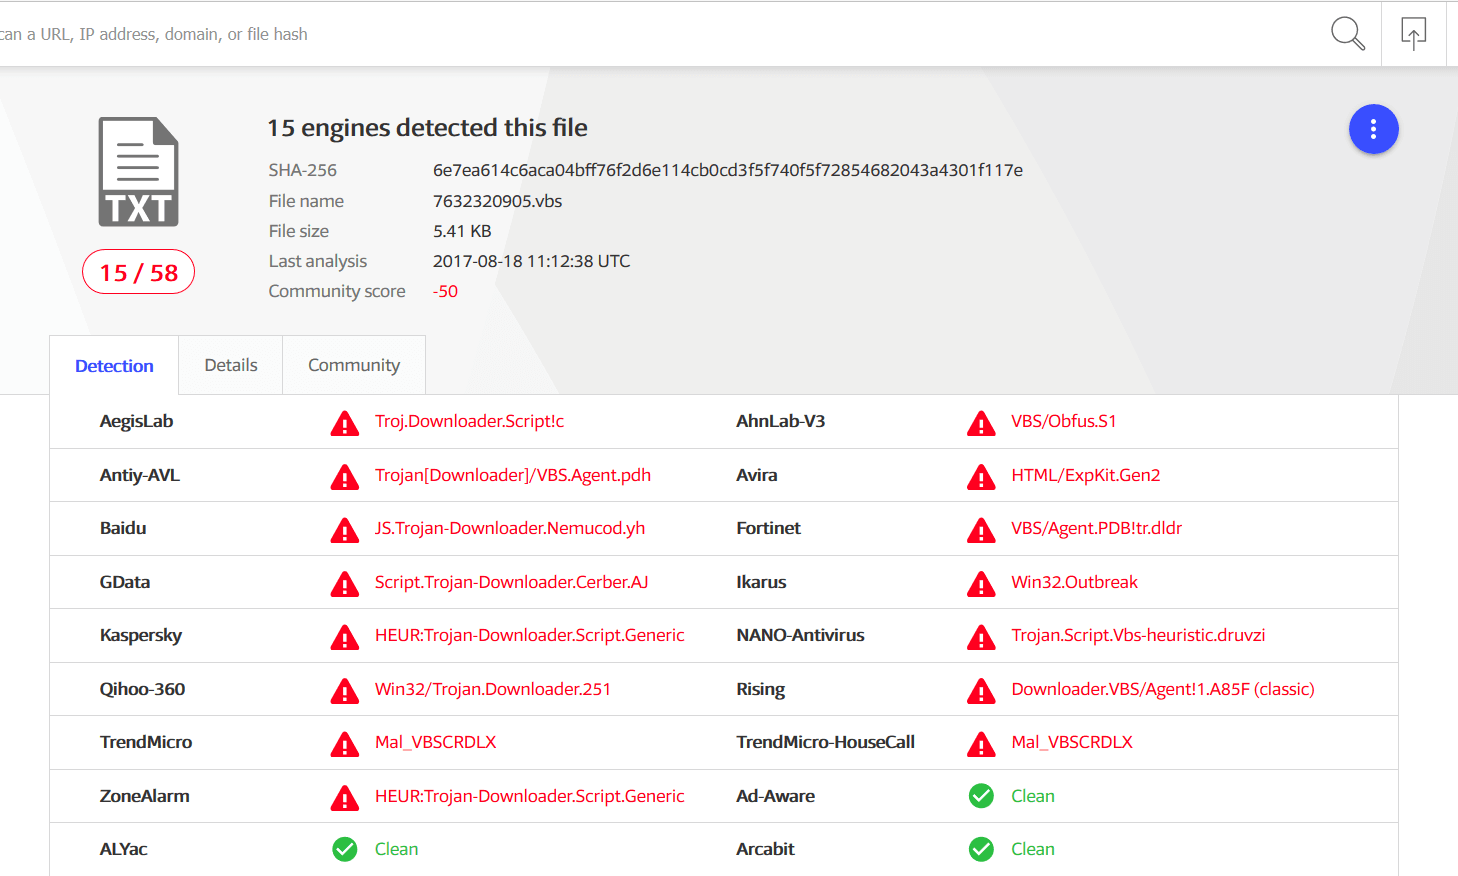The width and height of the screenshot is (1458, 876).
Task: Click the Troj.Downloader.Script!c detection result
Action: click(x=469, y=421)
